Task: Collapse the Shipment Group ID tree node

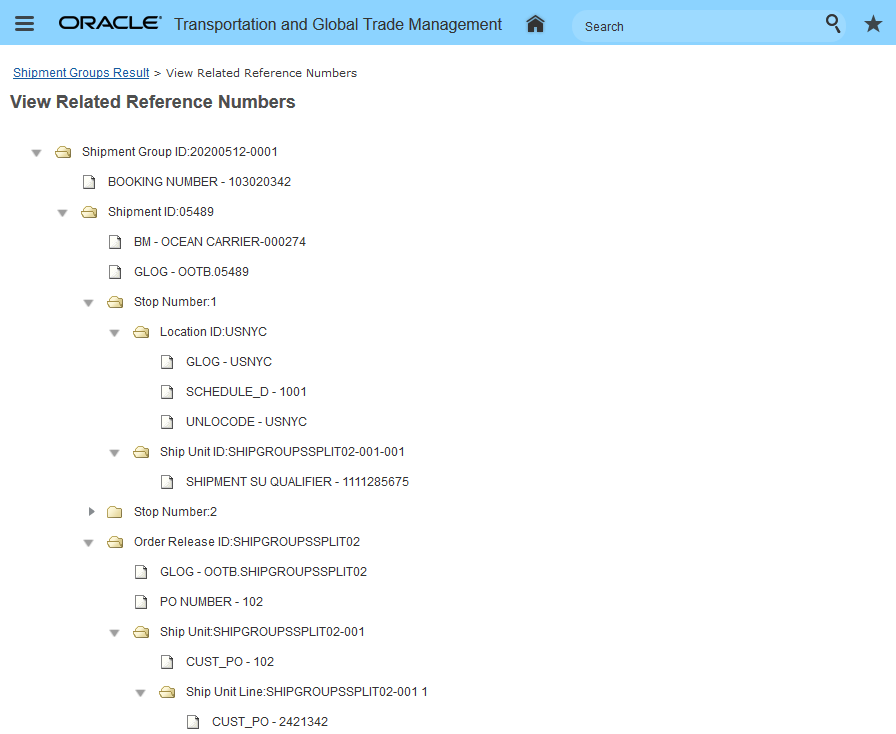Action: (36, 153)
